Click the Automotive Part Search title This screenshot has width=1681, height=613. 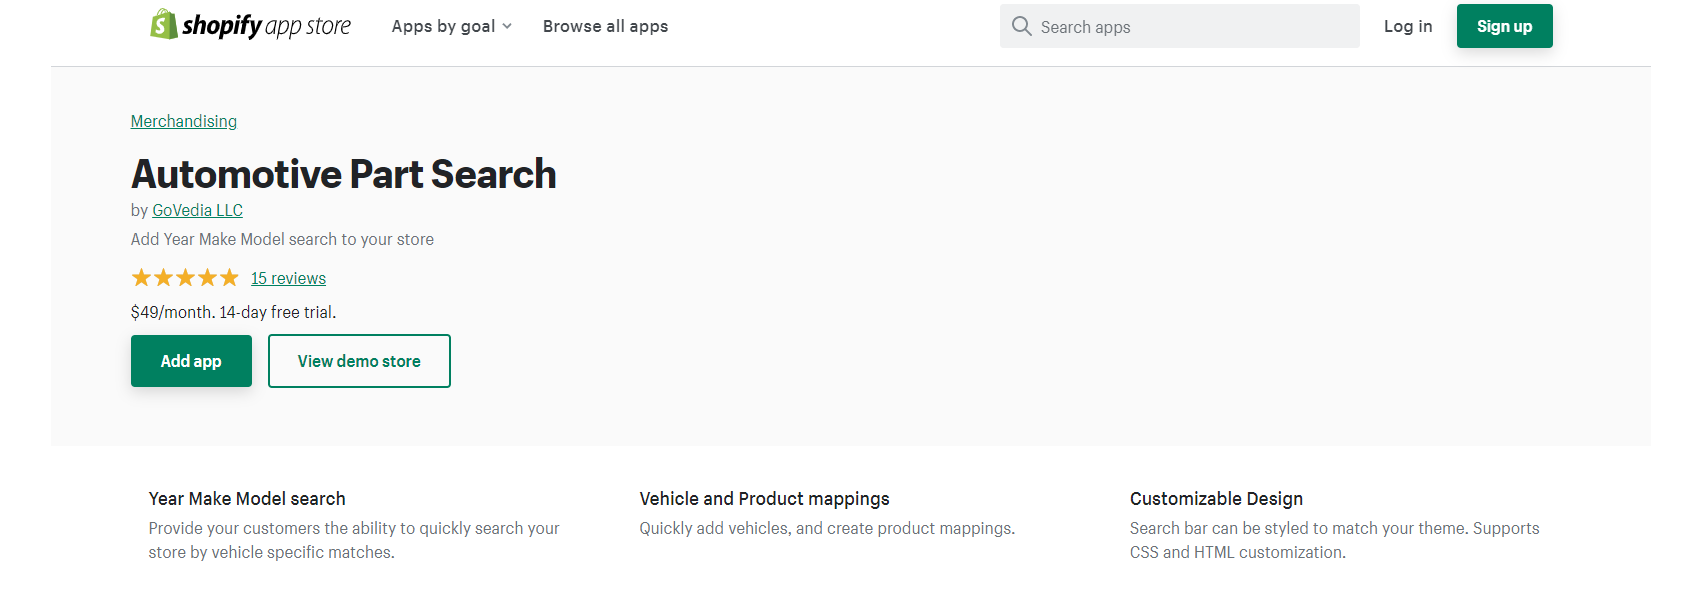coord(343,174)
